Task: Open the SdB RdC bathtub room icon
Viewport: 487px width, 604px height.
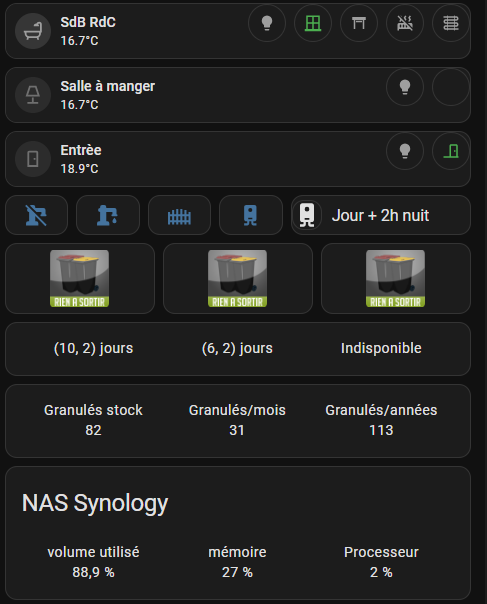Action: 33,31
